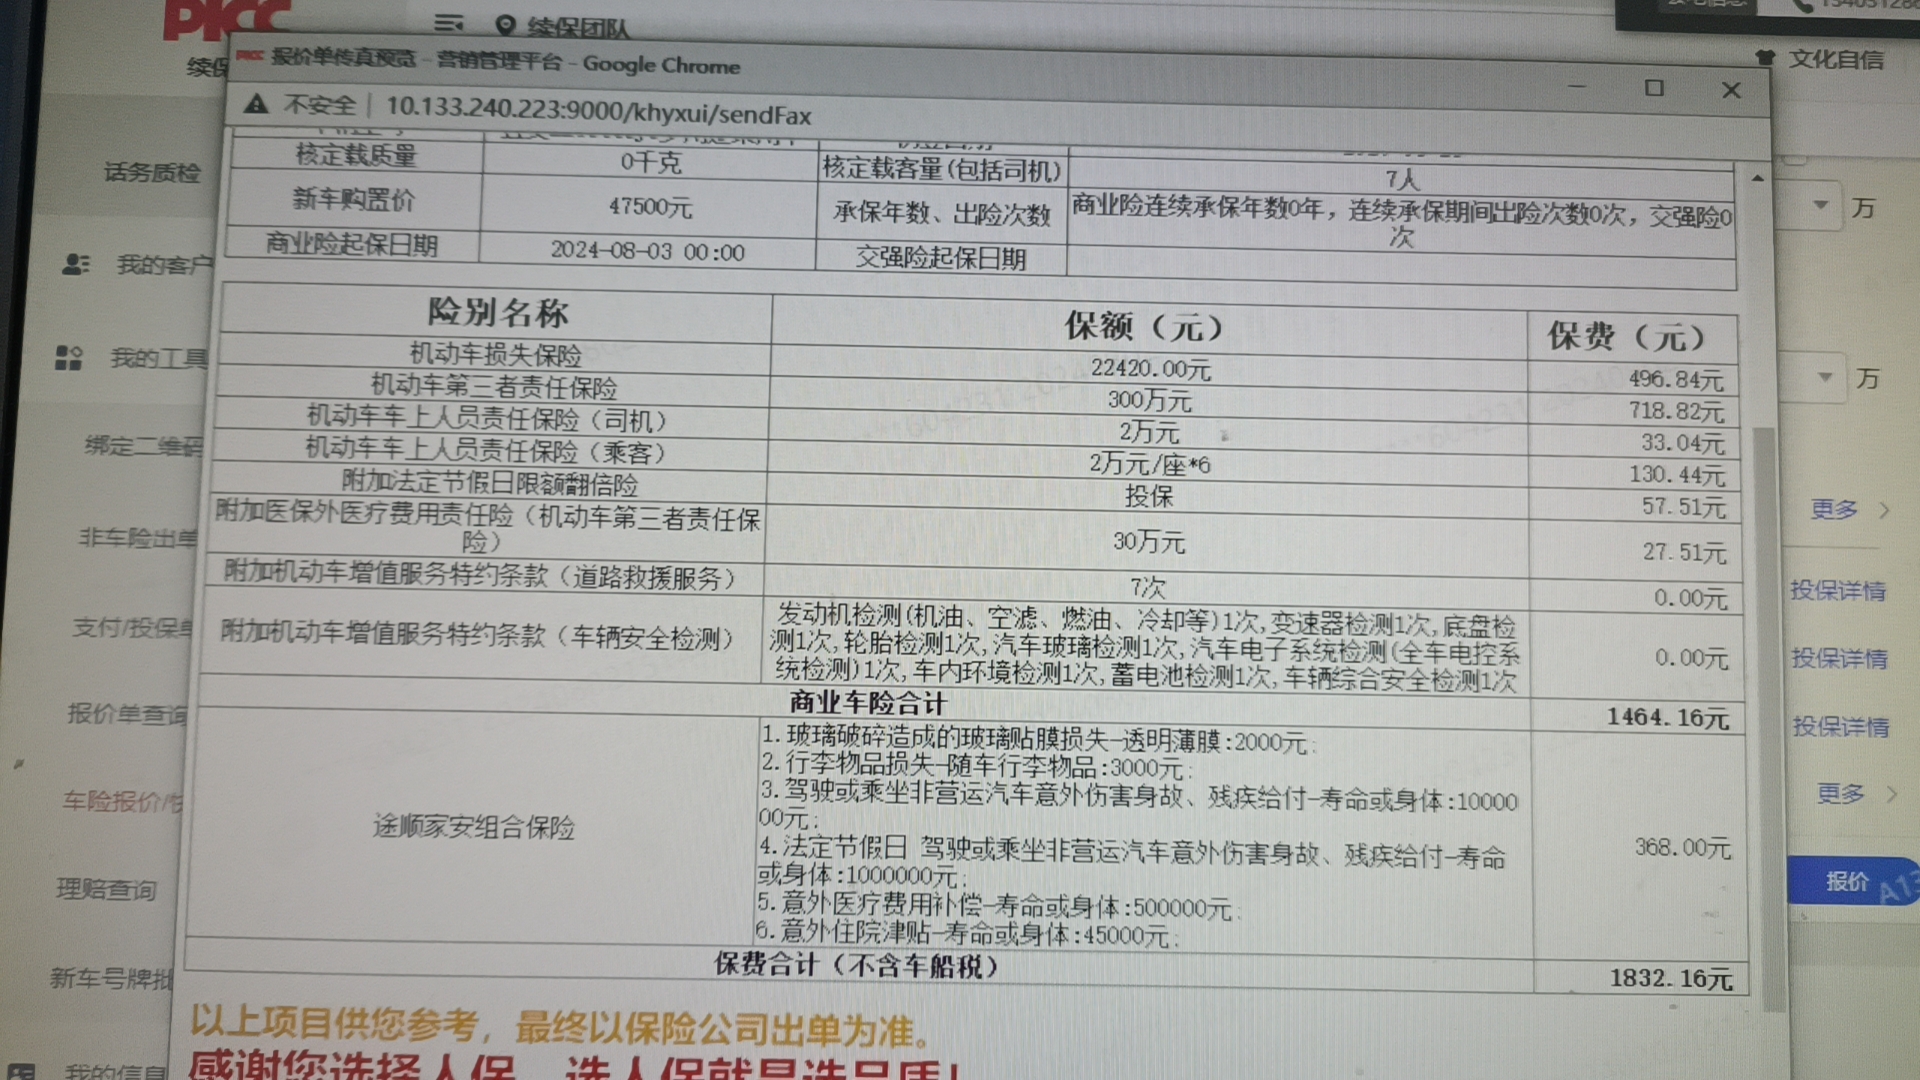The image size is (1920, 1080).
Task: Open 报价单查询 sidebar entry
Action: tap(127, 714)
